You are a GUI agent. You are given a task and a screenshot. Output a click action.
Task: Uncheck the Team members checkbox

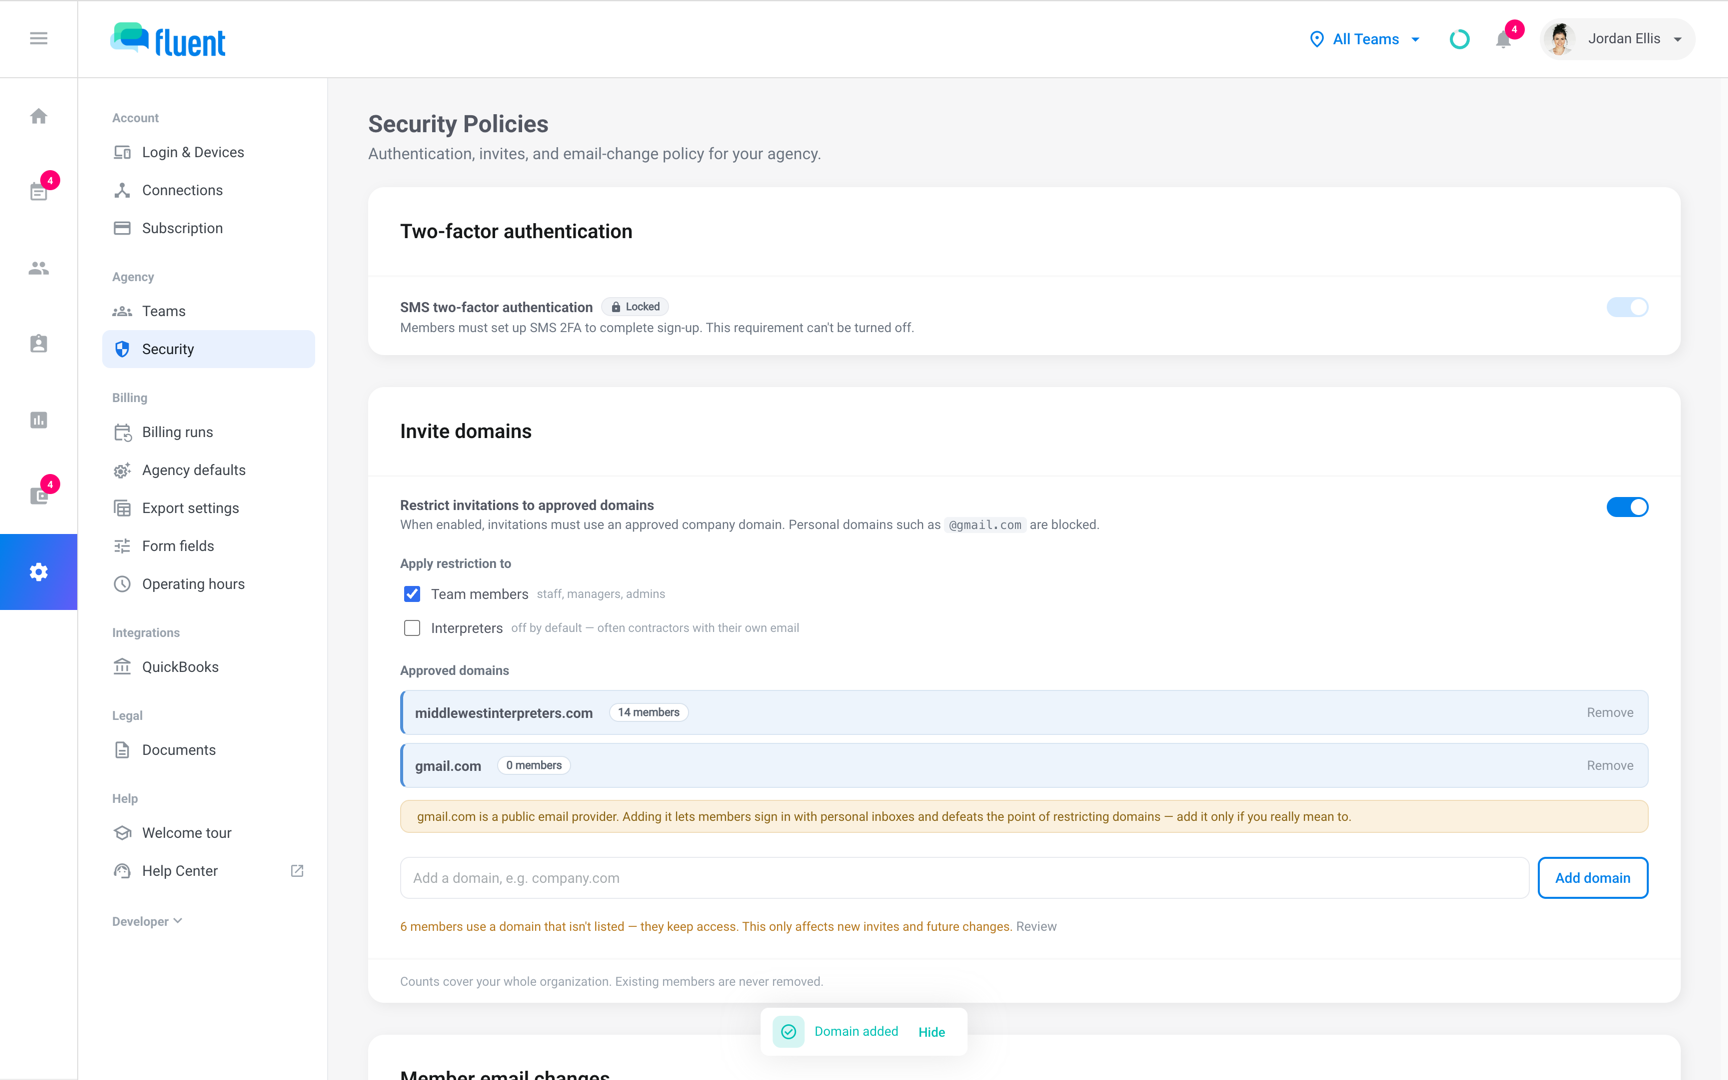coord(412,594)
